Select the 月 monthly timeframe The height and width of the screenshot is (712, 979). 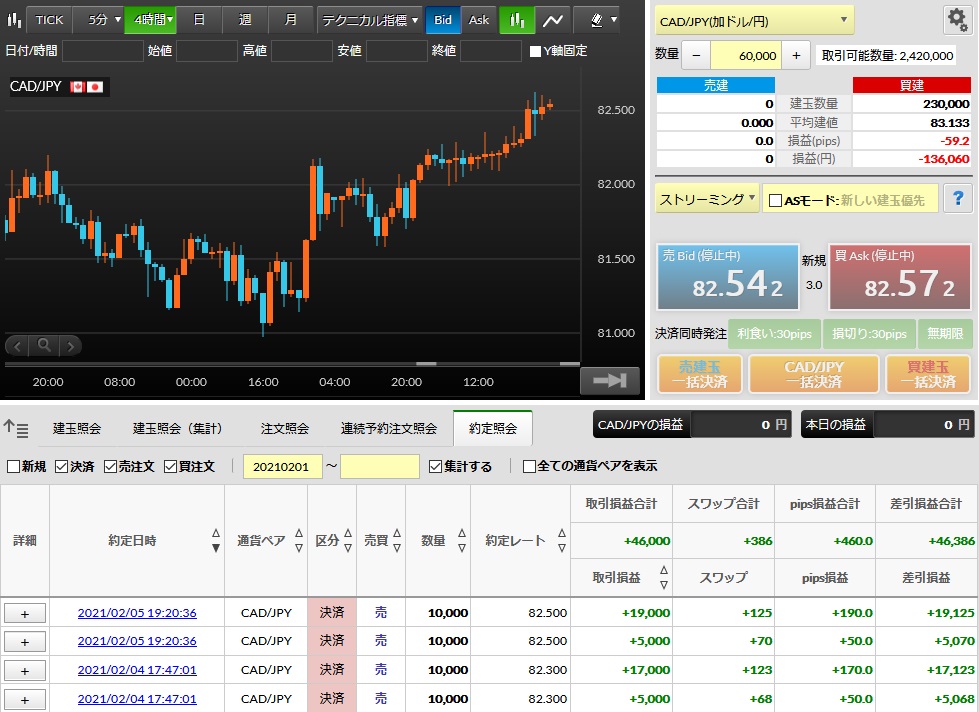click(290, 20)
